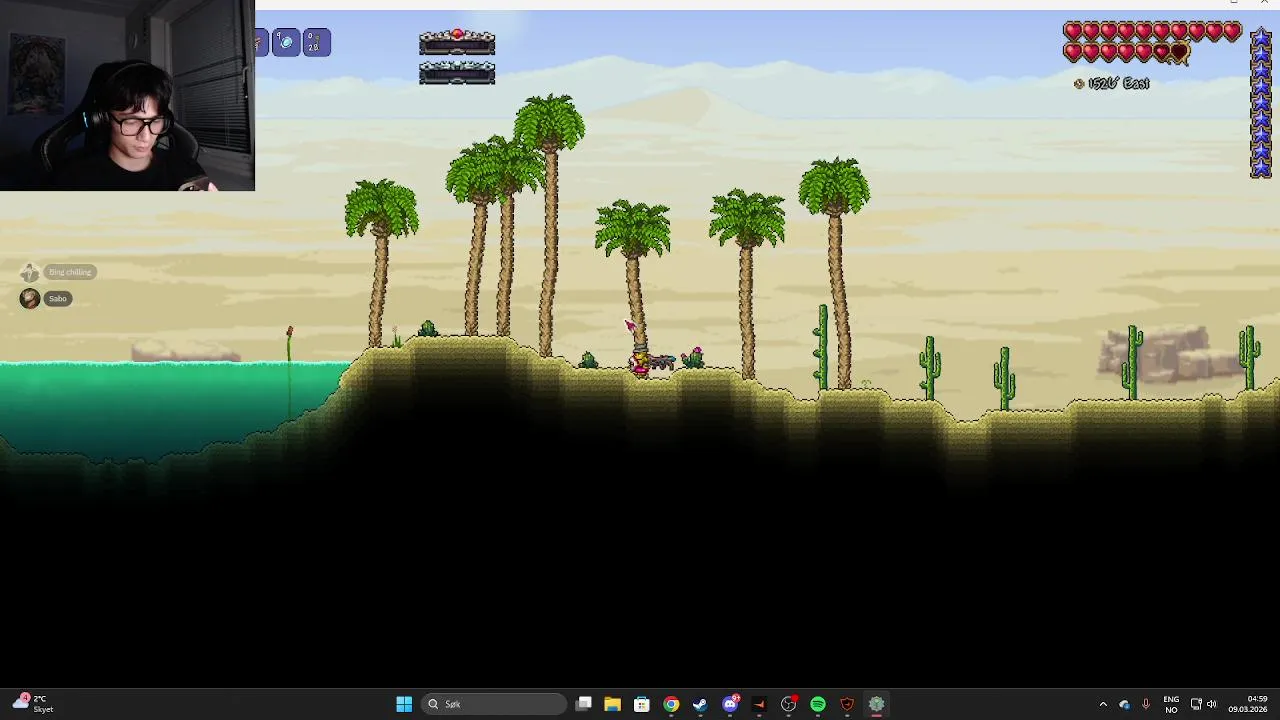
Task: Click the Bing chilling player avatar
Action: (x=30, y=272)
